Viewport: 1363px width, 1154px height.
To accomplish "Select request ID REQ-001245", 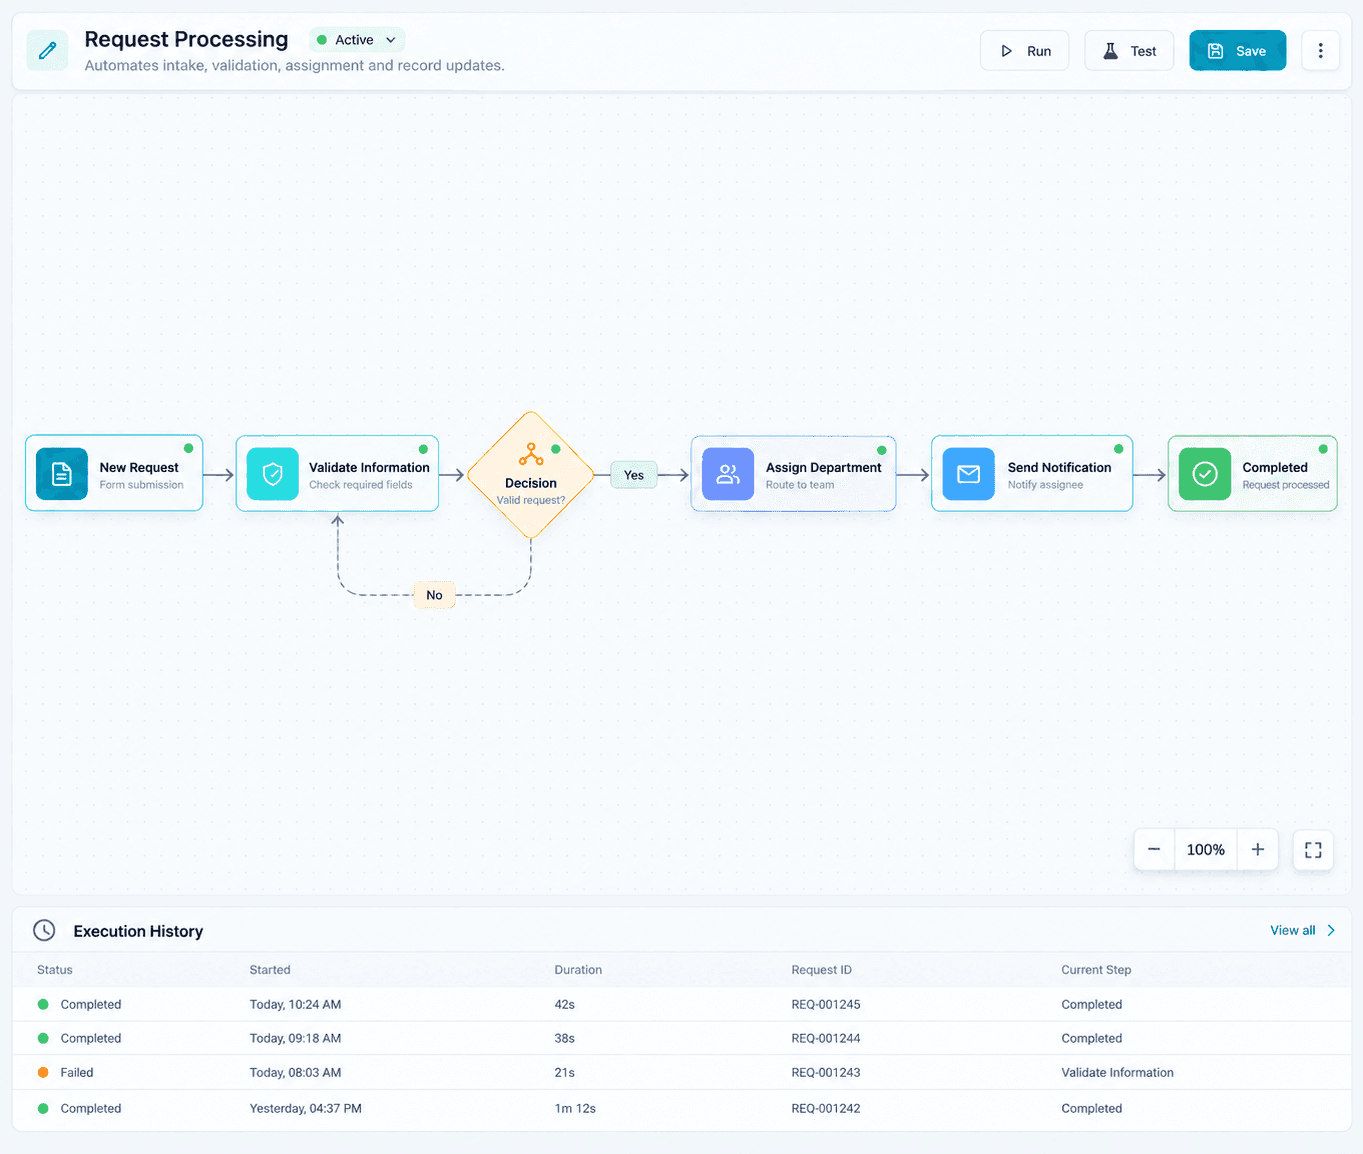I will click(x=826, y=1004).
